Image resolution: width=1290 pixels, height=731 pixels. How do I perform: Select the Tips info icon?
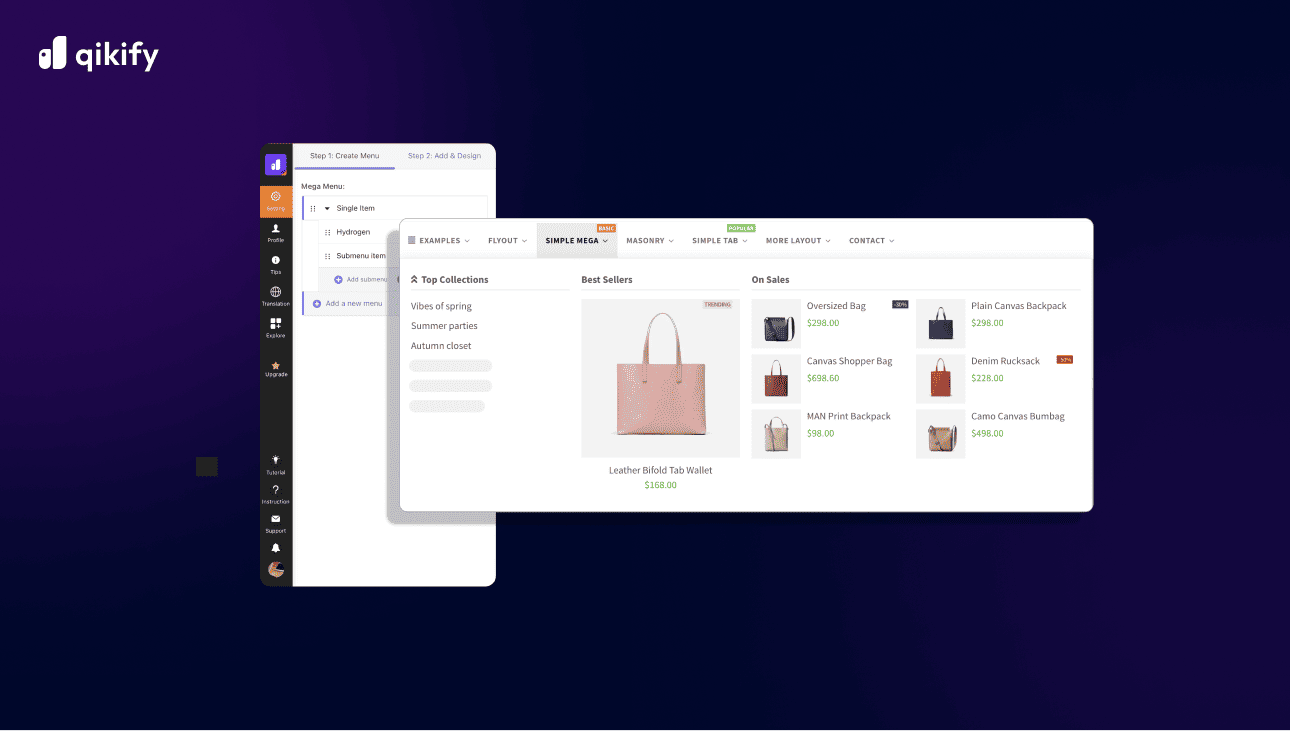276,262
